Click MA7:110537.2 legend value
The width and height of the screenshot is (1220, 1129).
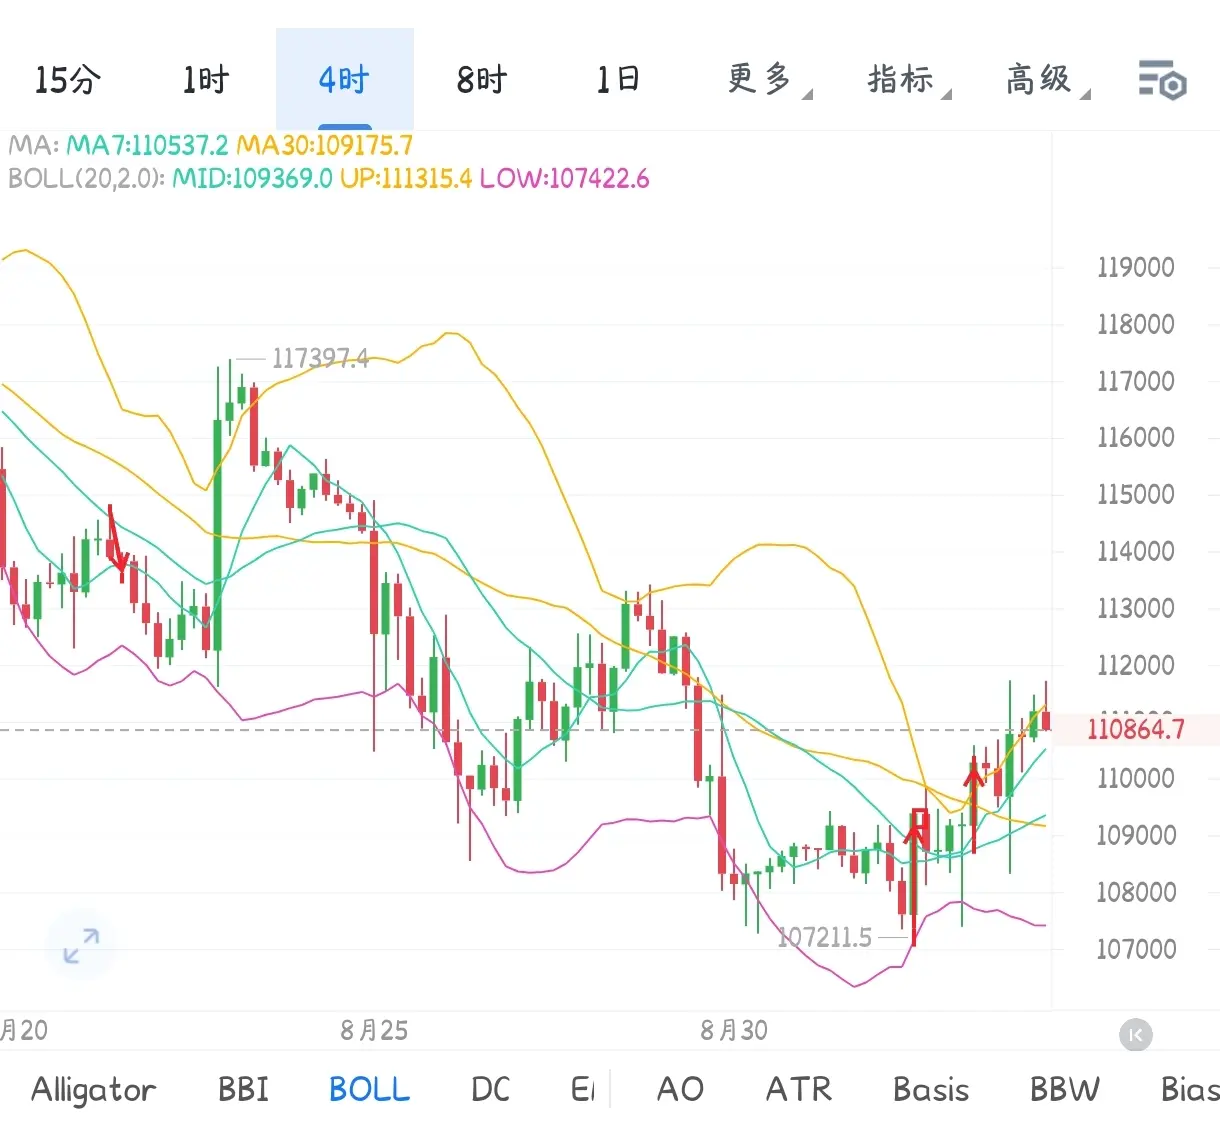pyautogui.click(x=147, y=146)
